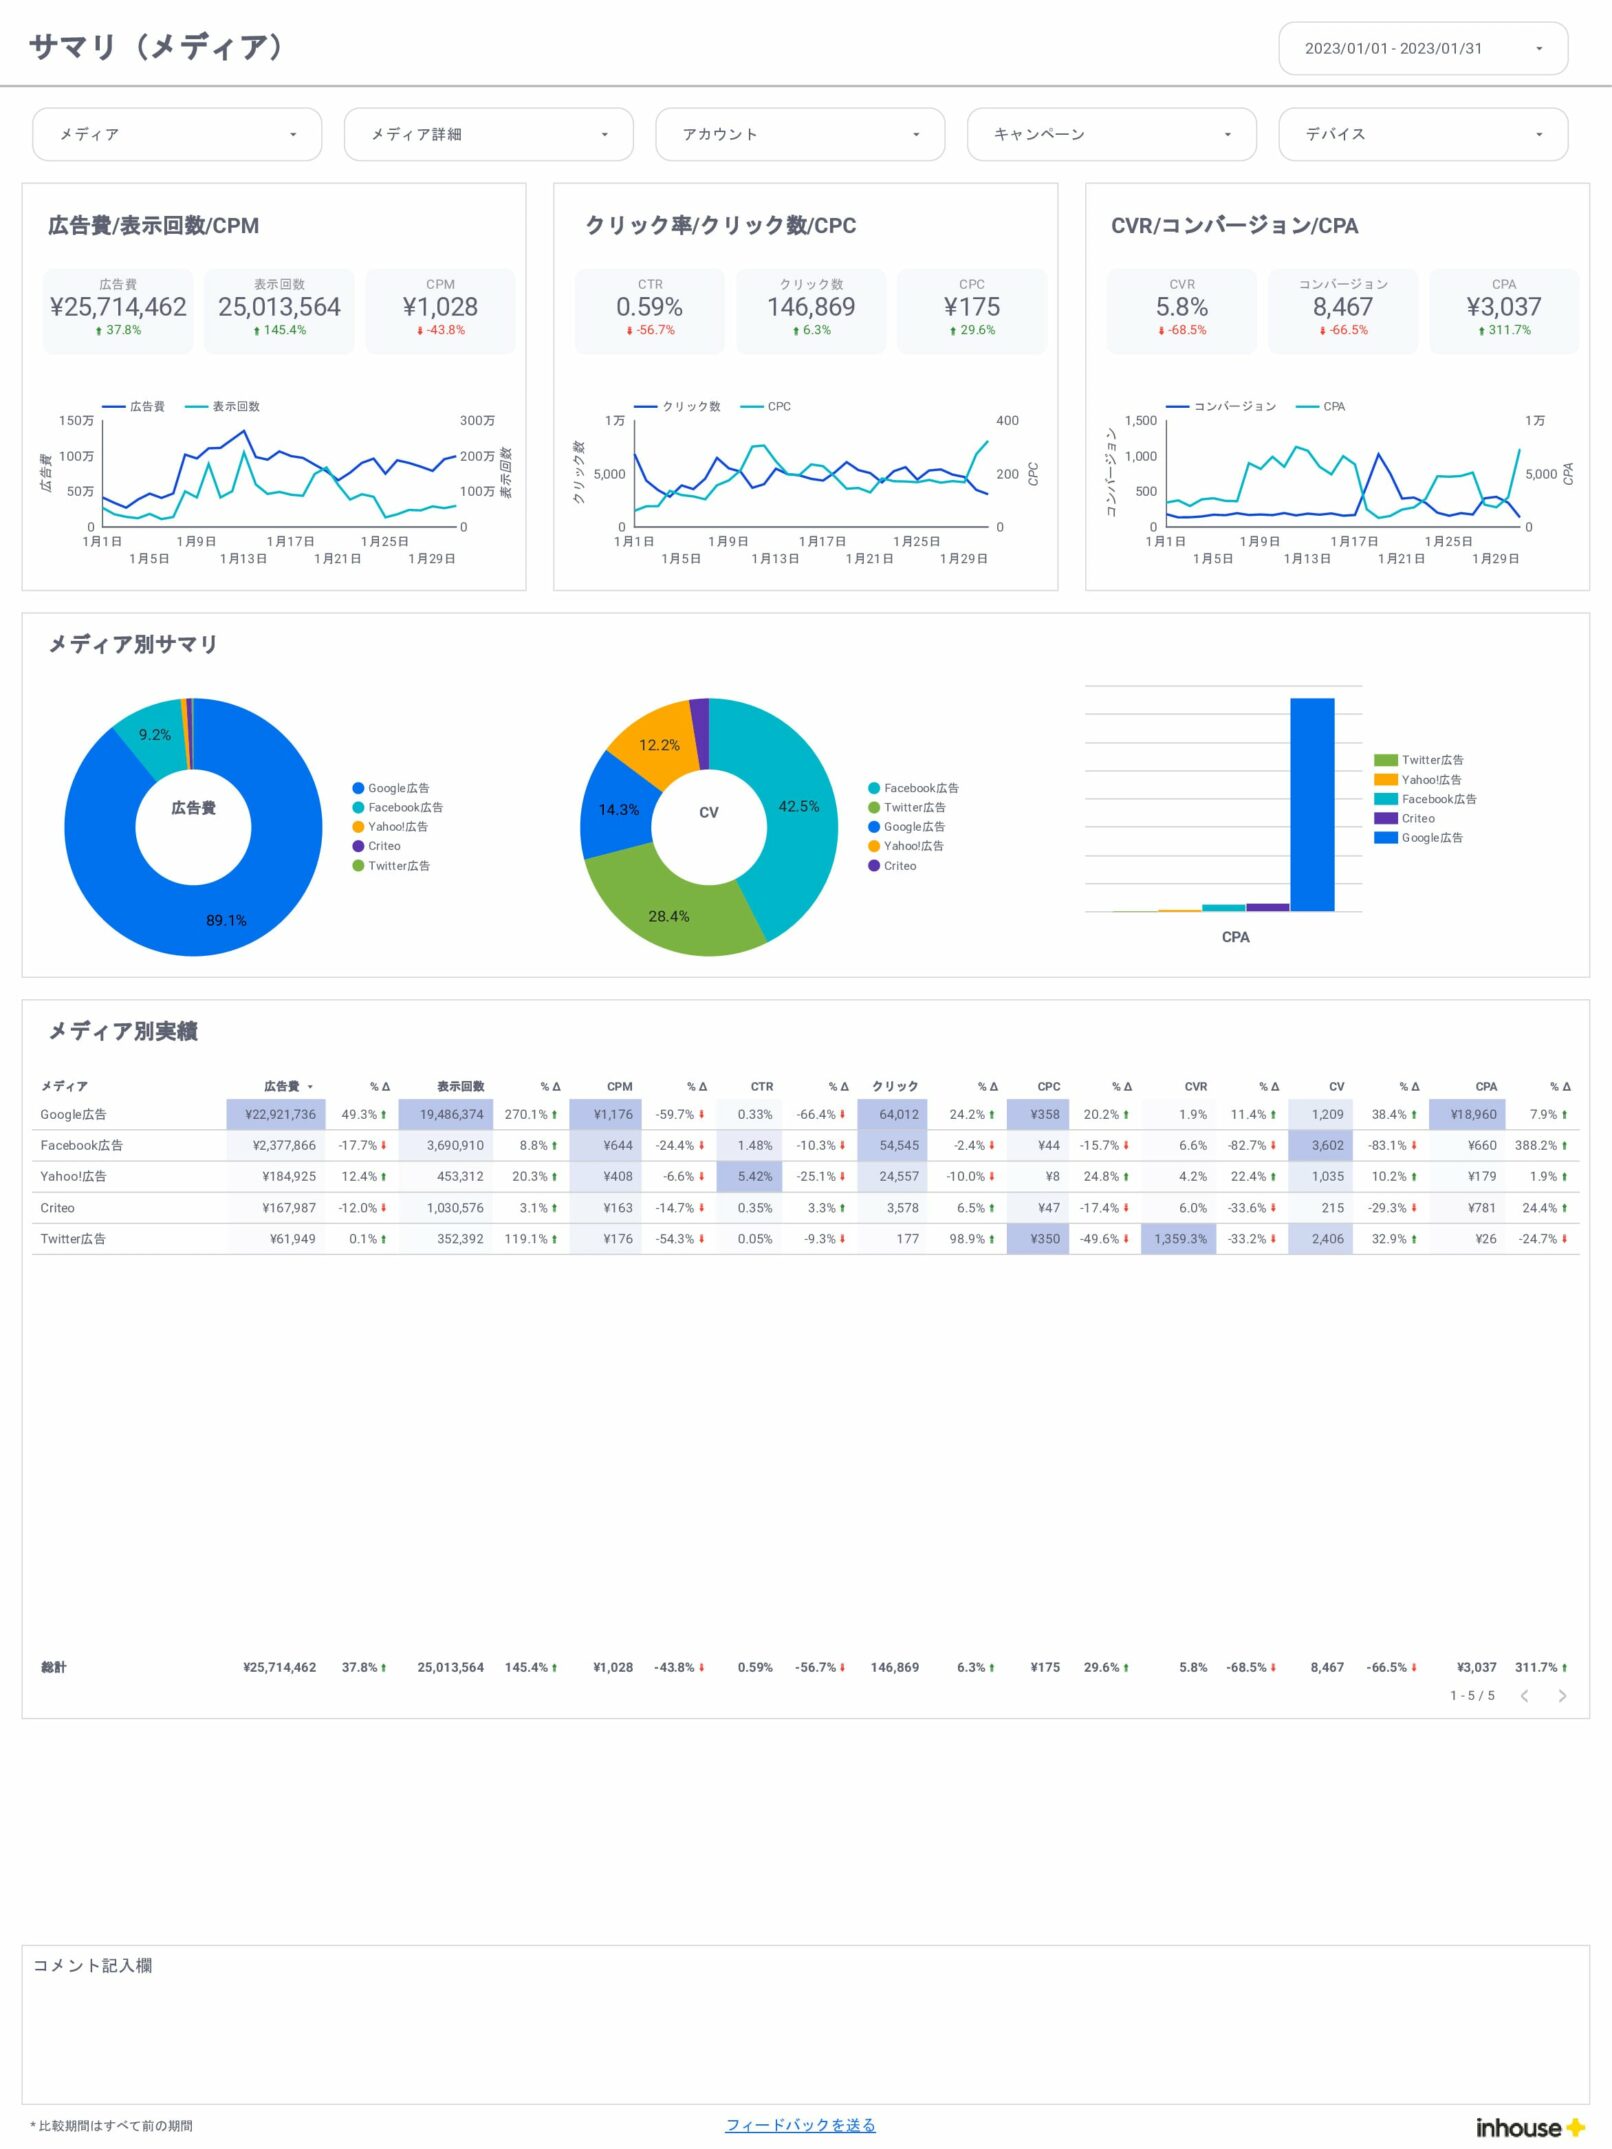Expand the デバイス filter dropdown

tap(1421, 134)
